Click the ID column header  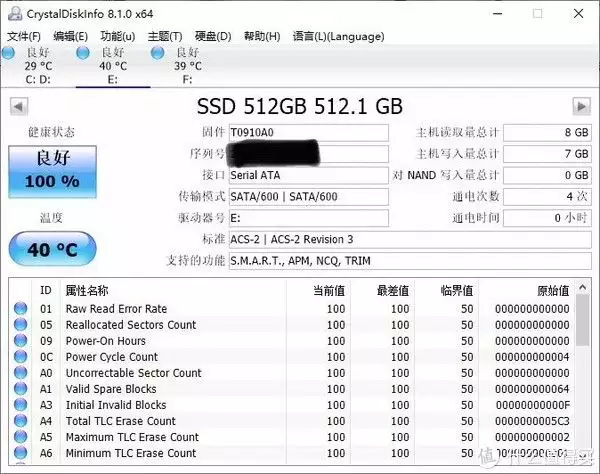46,290
